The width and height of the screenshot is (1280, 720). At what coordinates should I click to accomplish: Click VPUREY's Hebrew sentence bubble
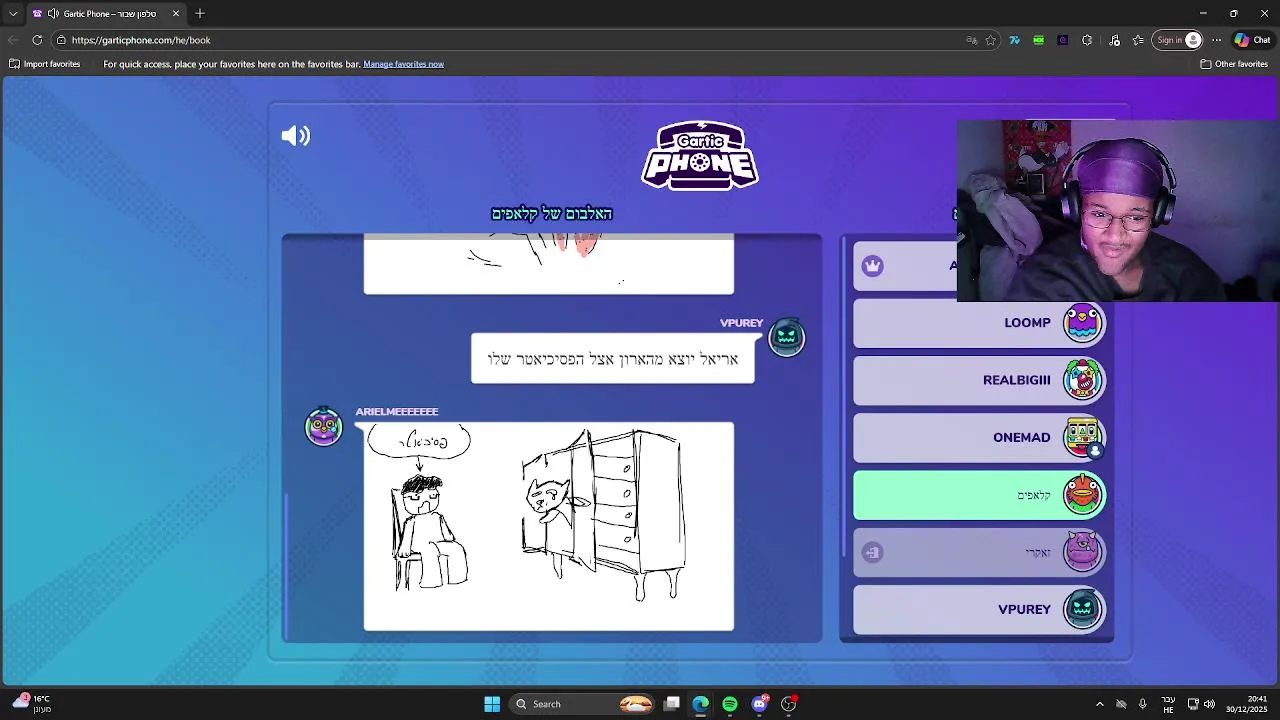point(613,358)
